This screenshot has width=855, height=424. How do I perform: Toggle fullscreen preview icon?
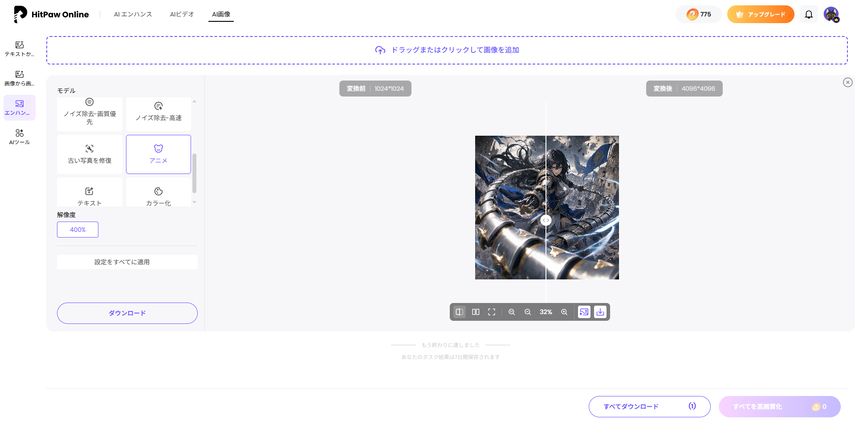[x=491, y=312]
